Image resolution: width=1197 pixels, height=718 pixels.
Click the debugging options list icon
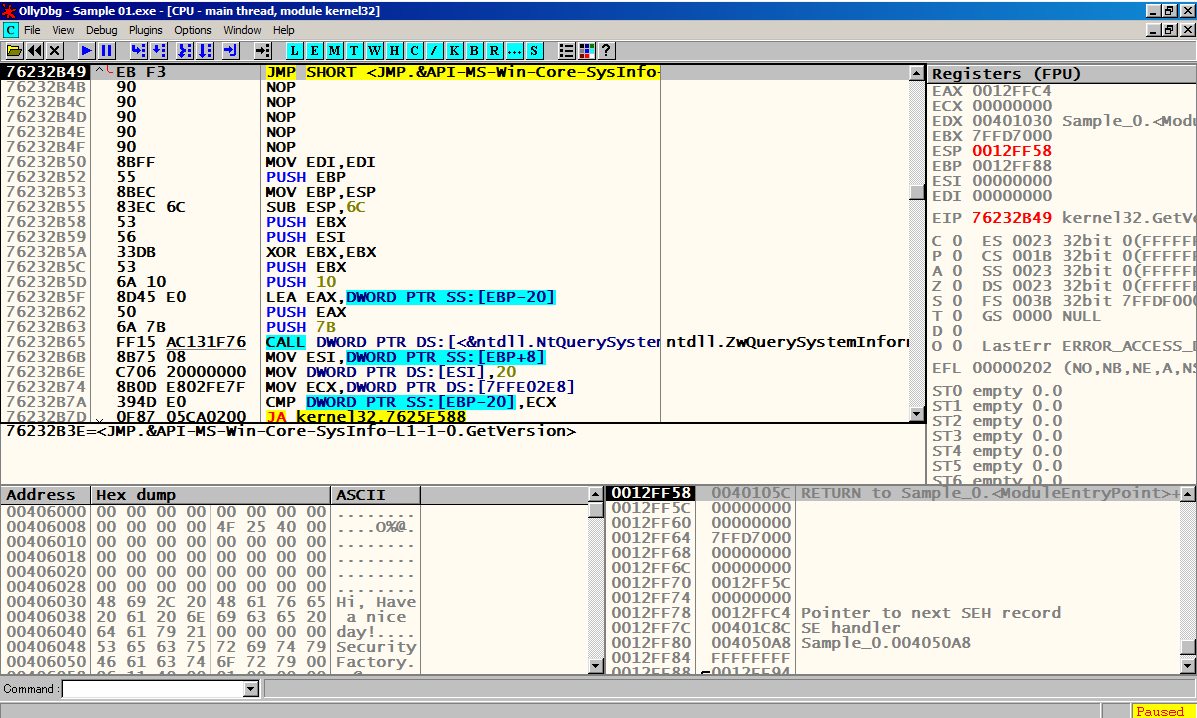566,50
